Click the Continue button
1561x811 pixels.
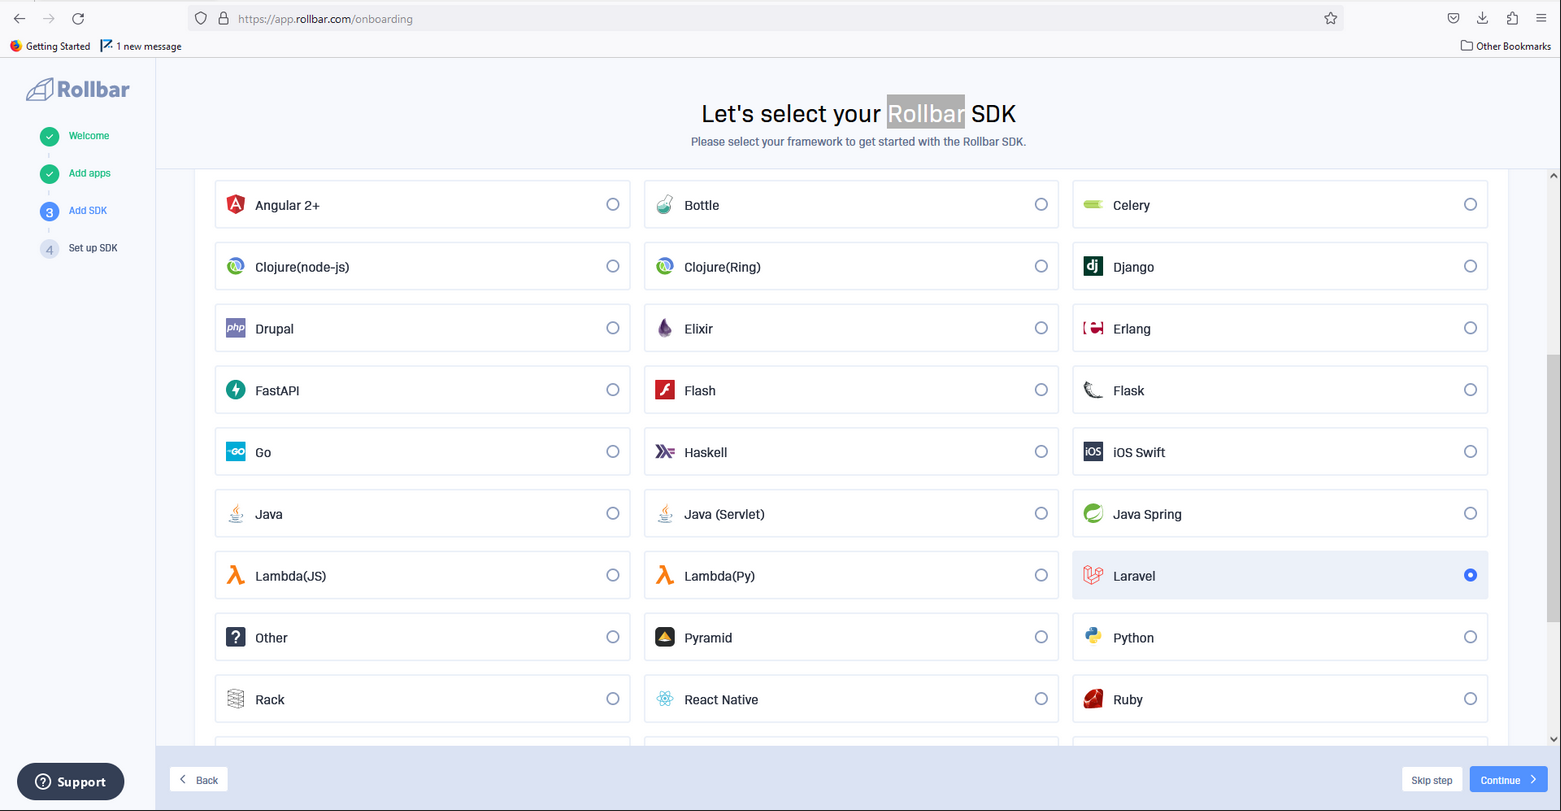(x=1508, y=780)
